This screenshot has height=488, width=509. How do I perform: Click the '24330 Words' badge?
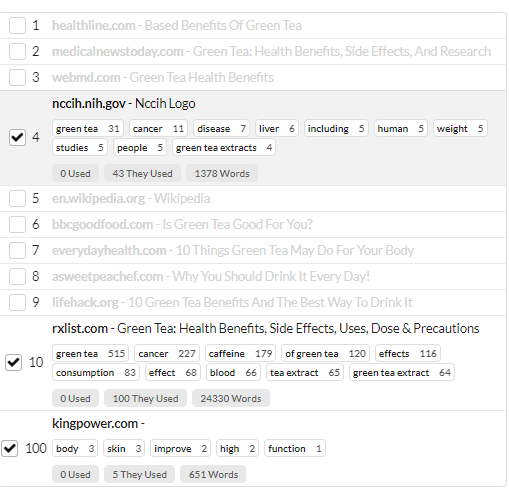click(231, 399)
